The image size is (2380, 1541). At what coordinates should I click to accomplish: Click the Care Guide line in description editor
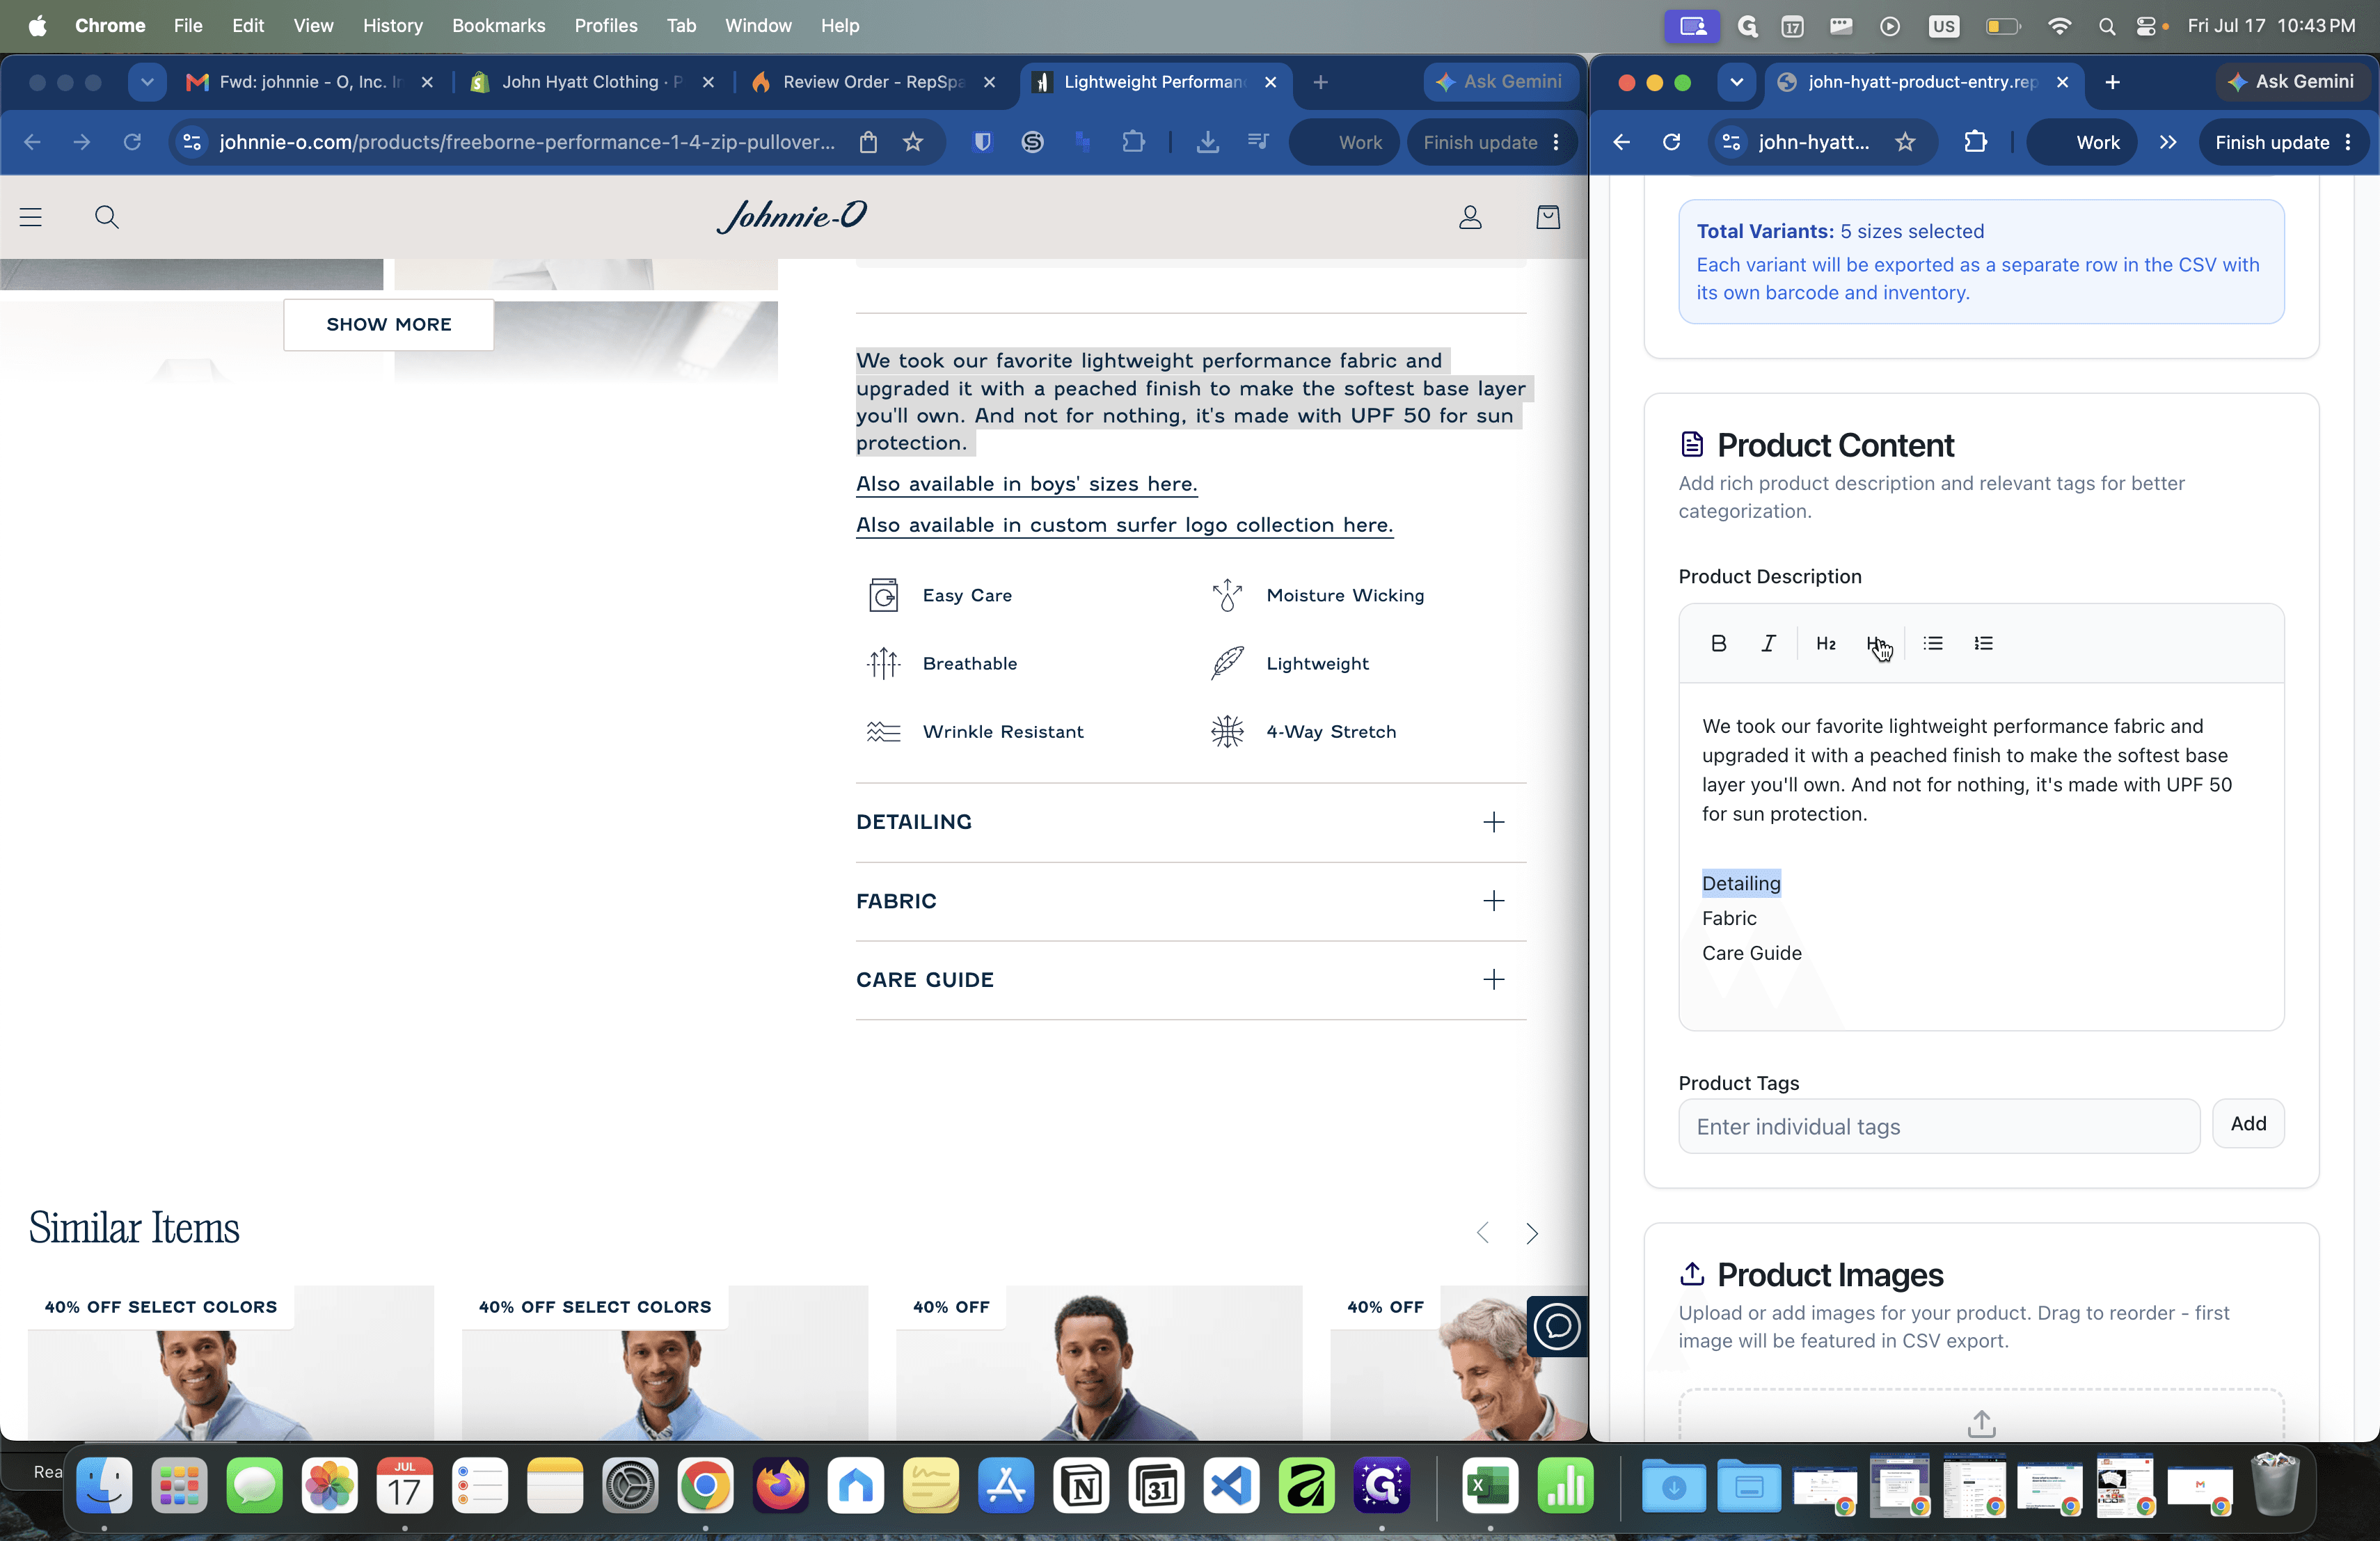(1751, 953)
